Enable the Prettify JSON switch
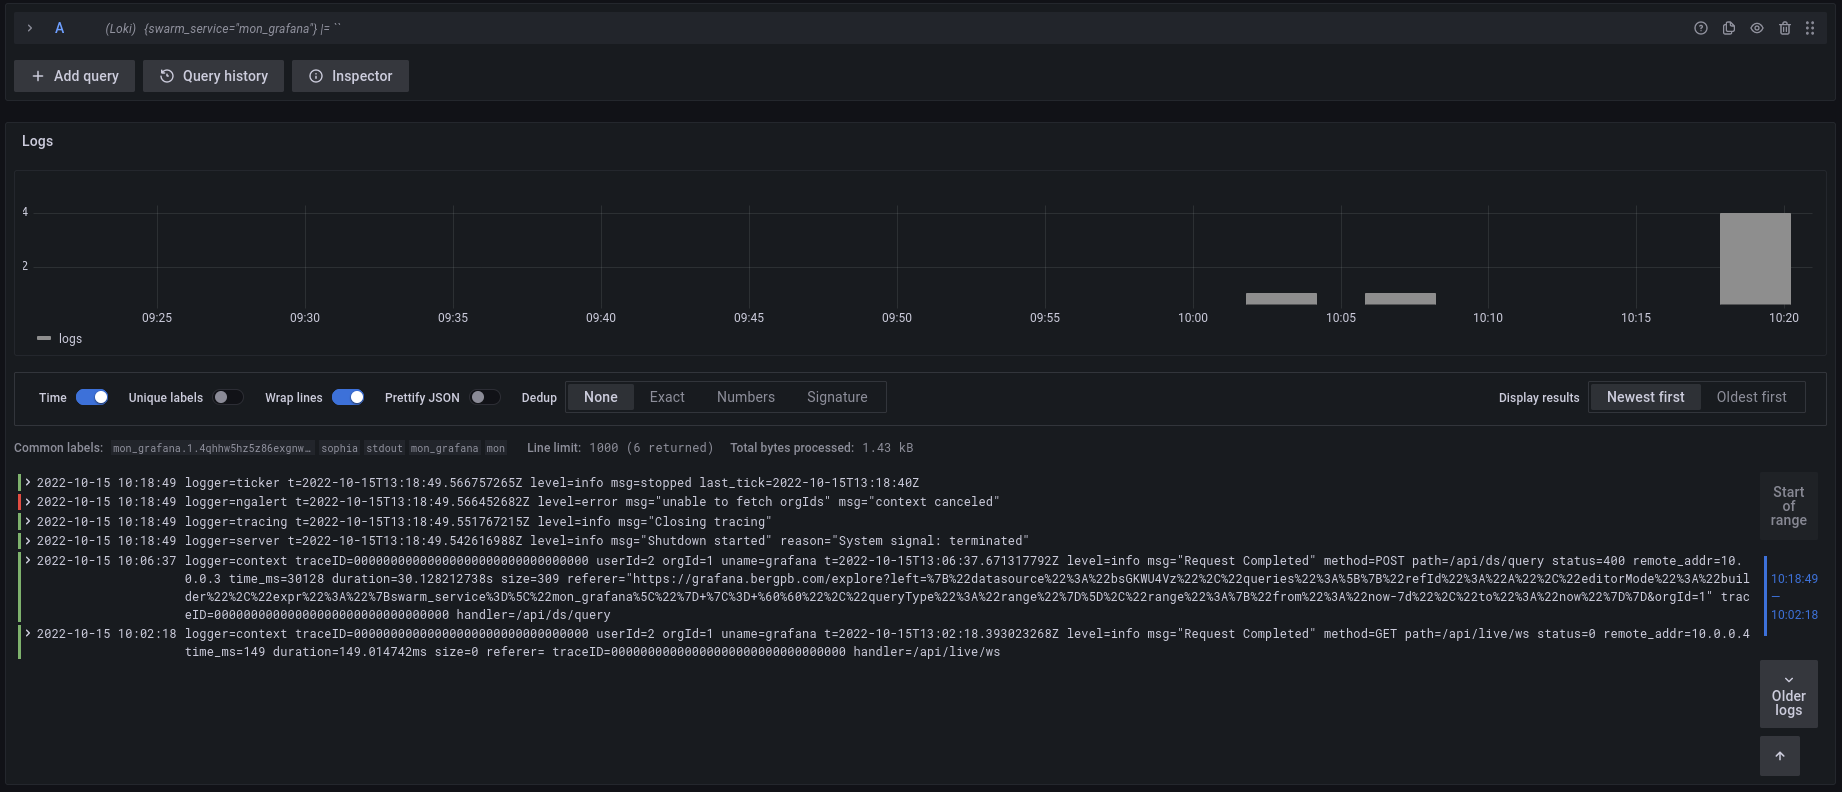 [x=485, y=397]
